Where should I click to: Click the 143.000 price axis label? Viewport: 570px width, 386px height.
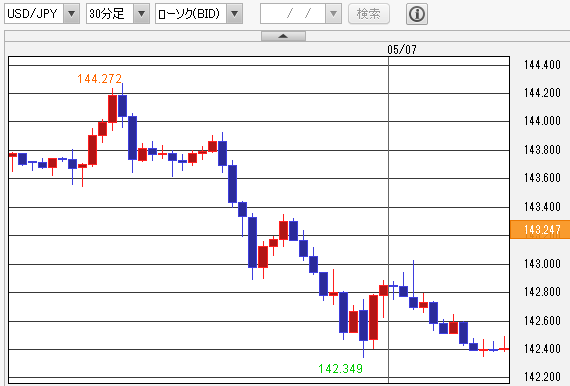(542, 264)
